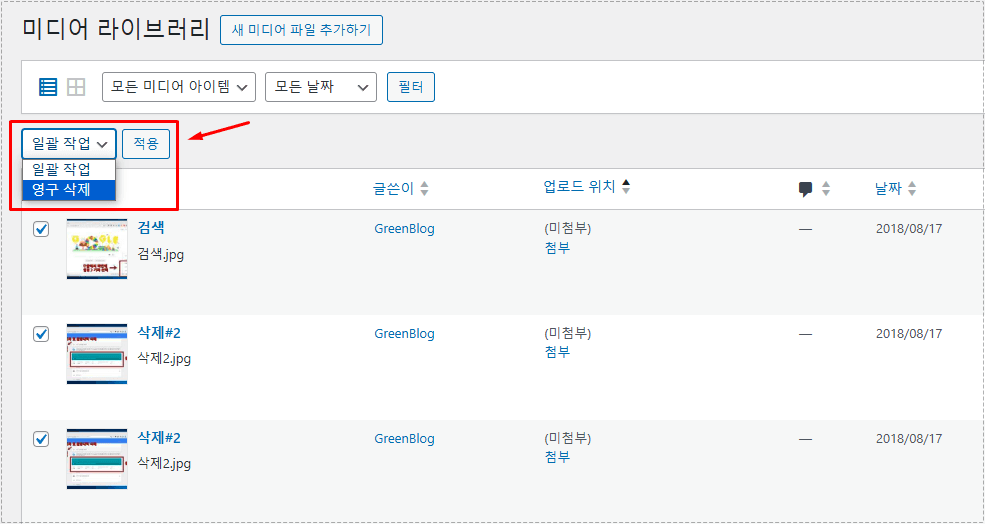Uncheck checkbox of white-background 삭제#2 row
The height and width of the screenshot is (524, 985).
[41, 334]
